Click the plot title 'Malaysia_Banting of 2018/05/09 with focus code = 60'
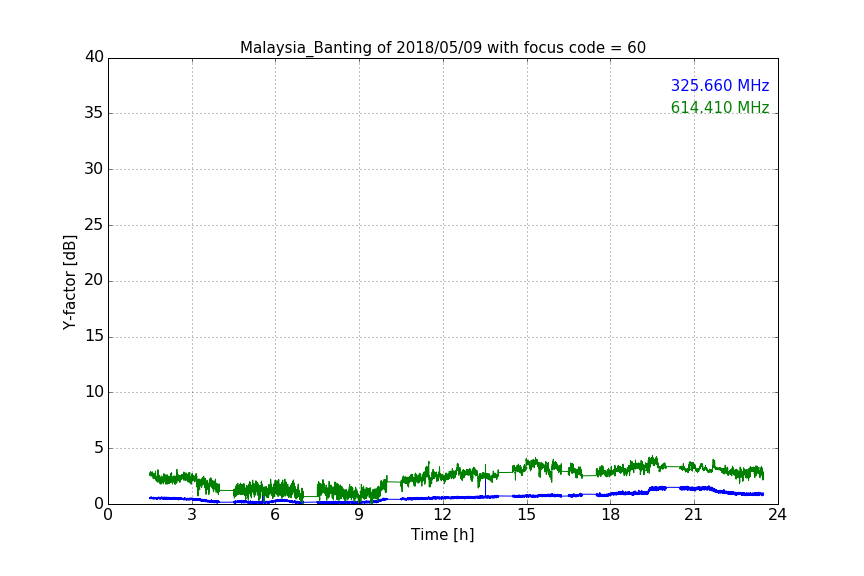 click(x=442, y=48)
